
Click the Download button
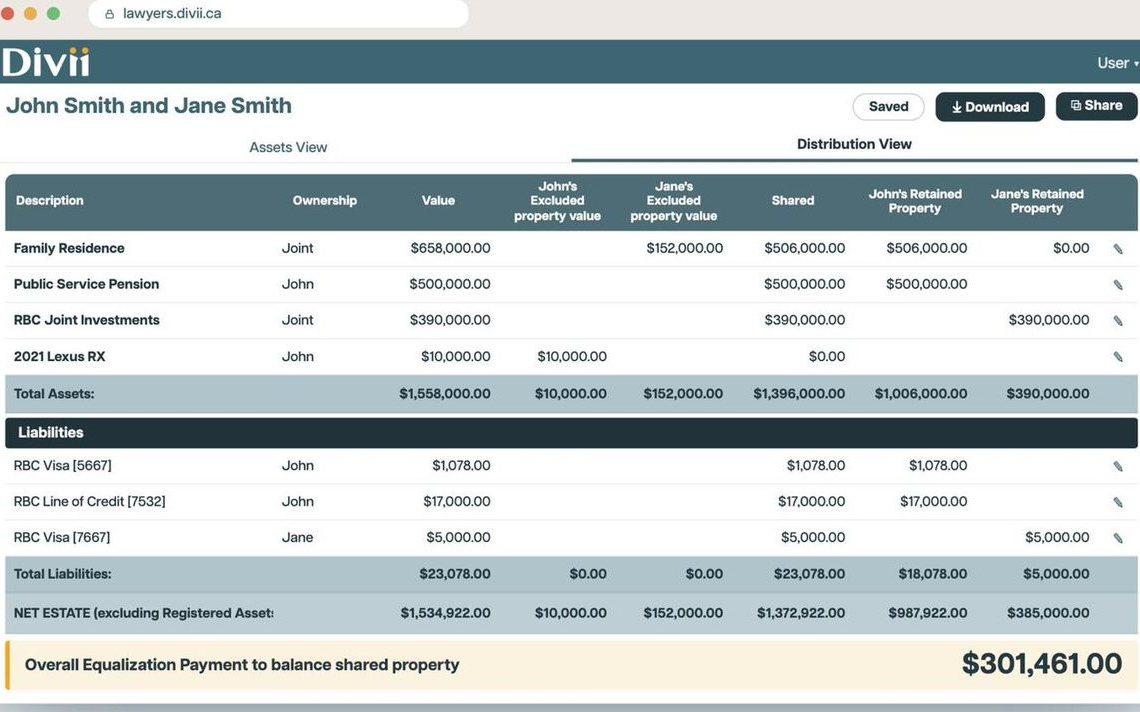[990, 107]
